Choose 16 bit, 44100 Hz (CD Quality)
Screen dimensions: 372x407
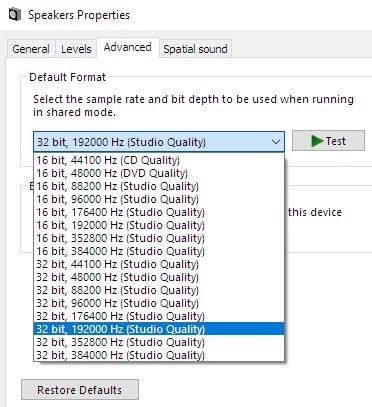coord(159,160)
